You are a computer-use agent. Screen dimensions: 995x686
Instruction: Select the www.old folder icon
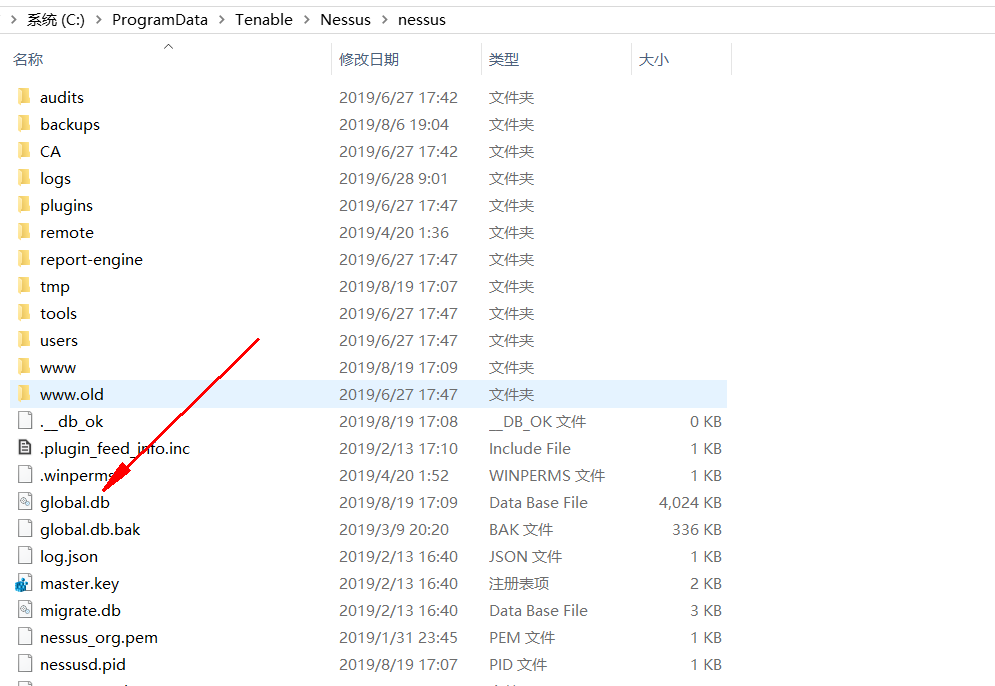click(x=24, y=393)
